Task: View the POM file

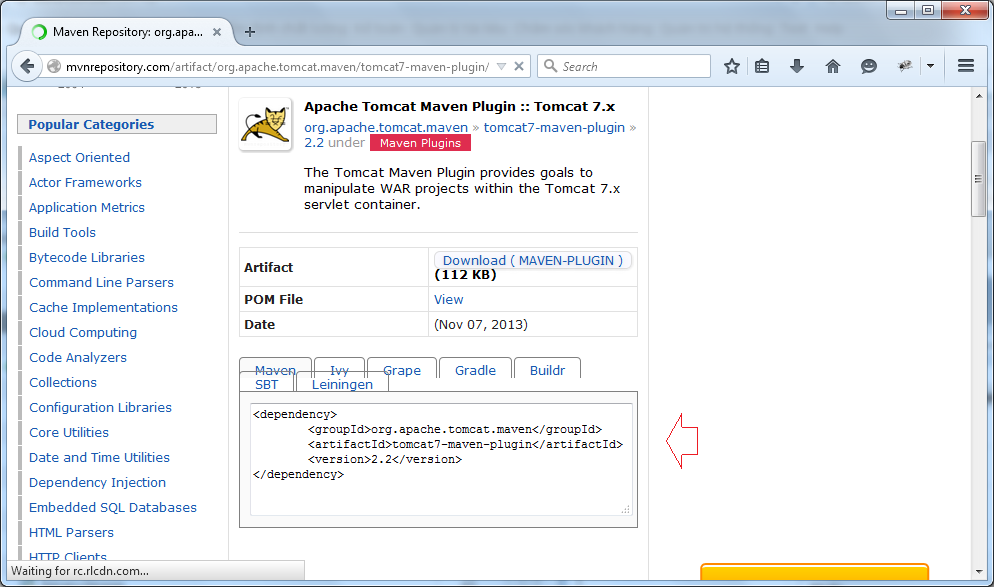Action: click(x=448, y=299)
